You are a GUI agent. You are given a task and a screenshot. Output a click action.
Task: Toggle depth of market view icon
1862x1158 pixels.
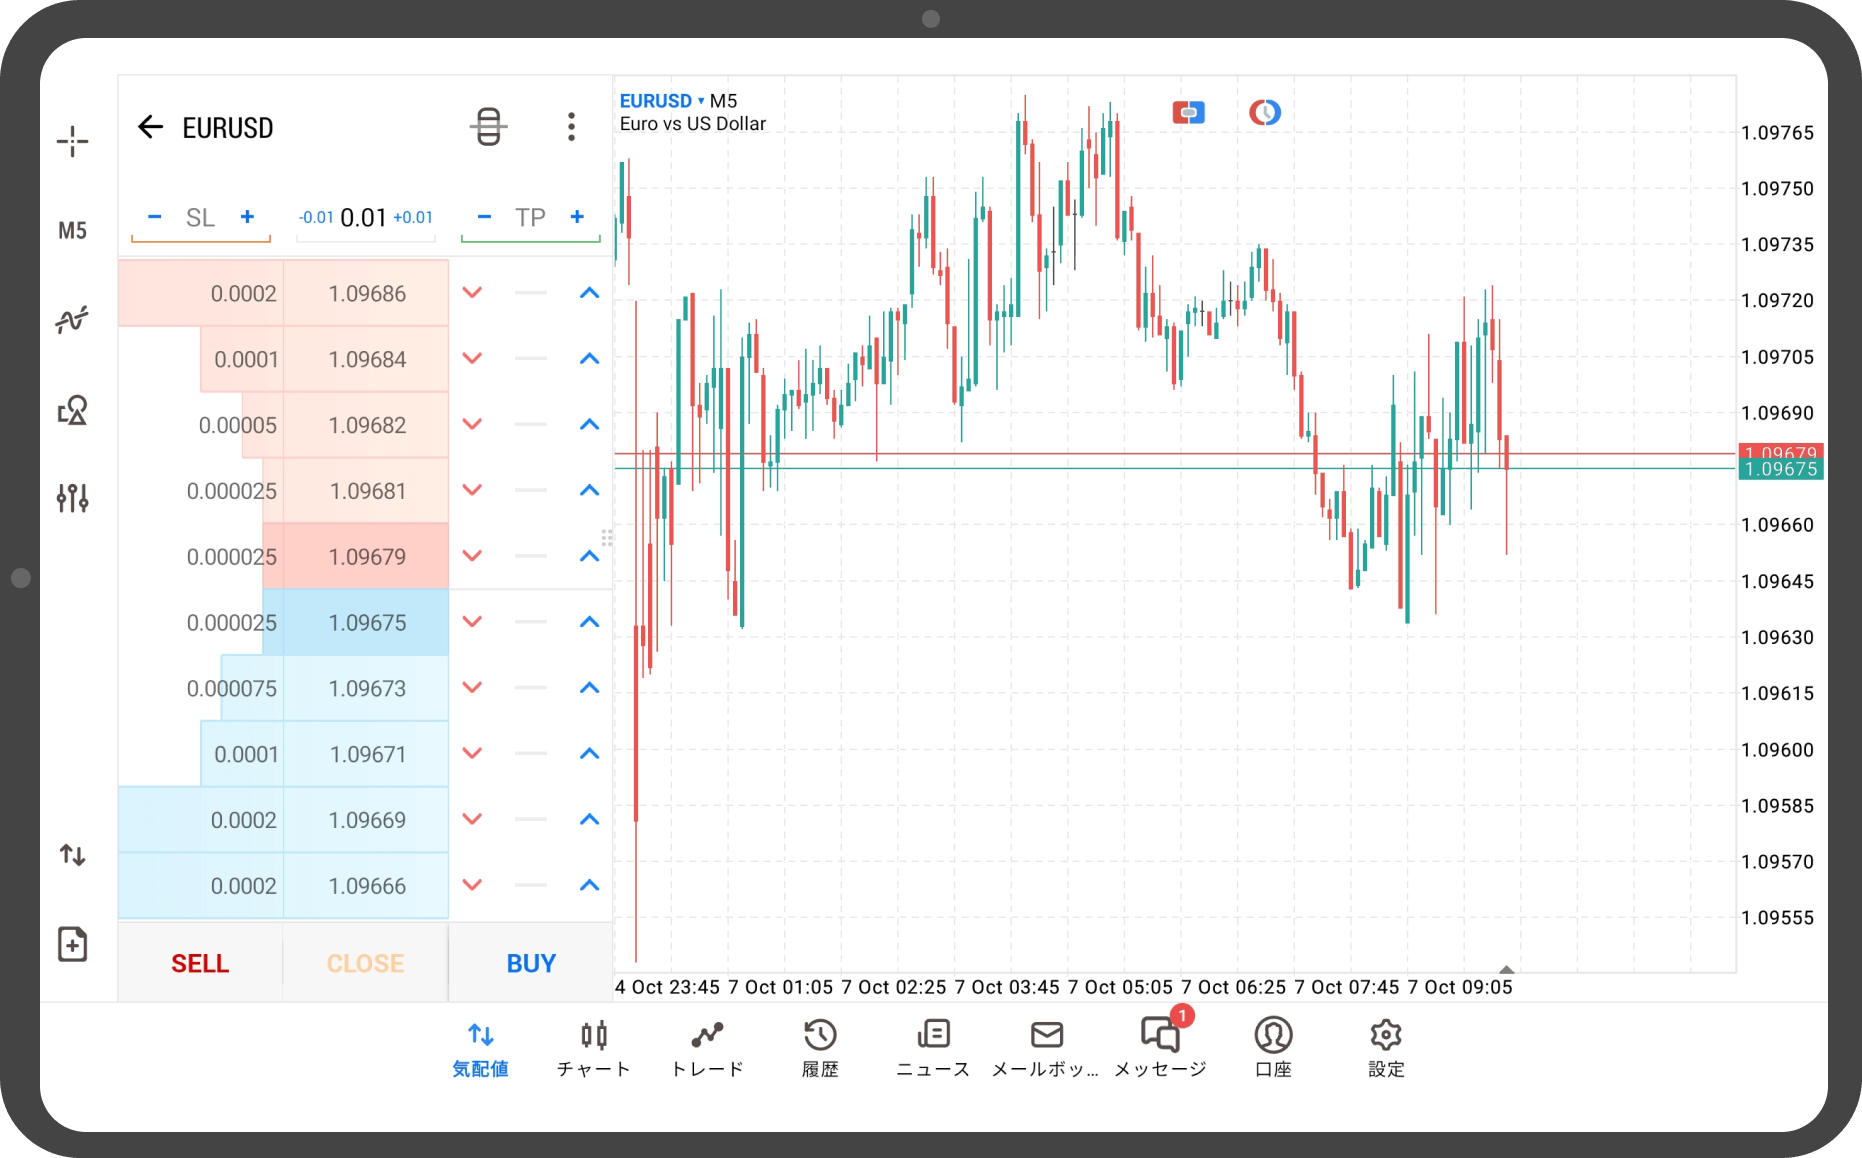tap(488, 127)
